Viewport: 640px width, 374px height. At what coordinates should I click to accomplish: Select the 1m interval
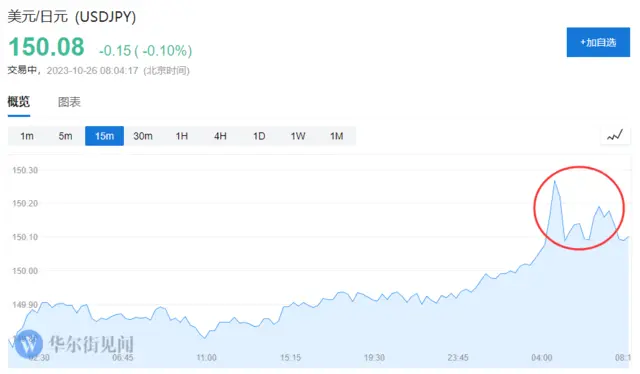pyautogui.click(x=27, y=136)
